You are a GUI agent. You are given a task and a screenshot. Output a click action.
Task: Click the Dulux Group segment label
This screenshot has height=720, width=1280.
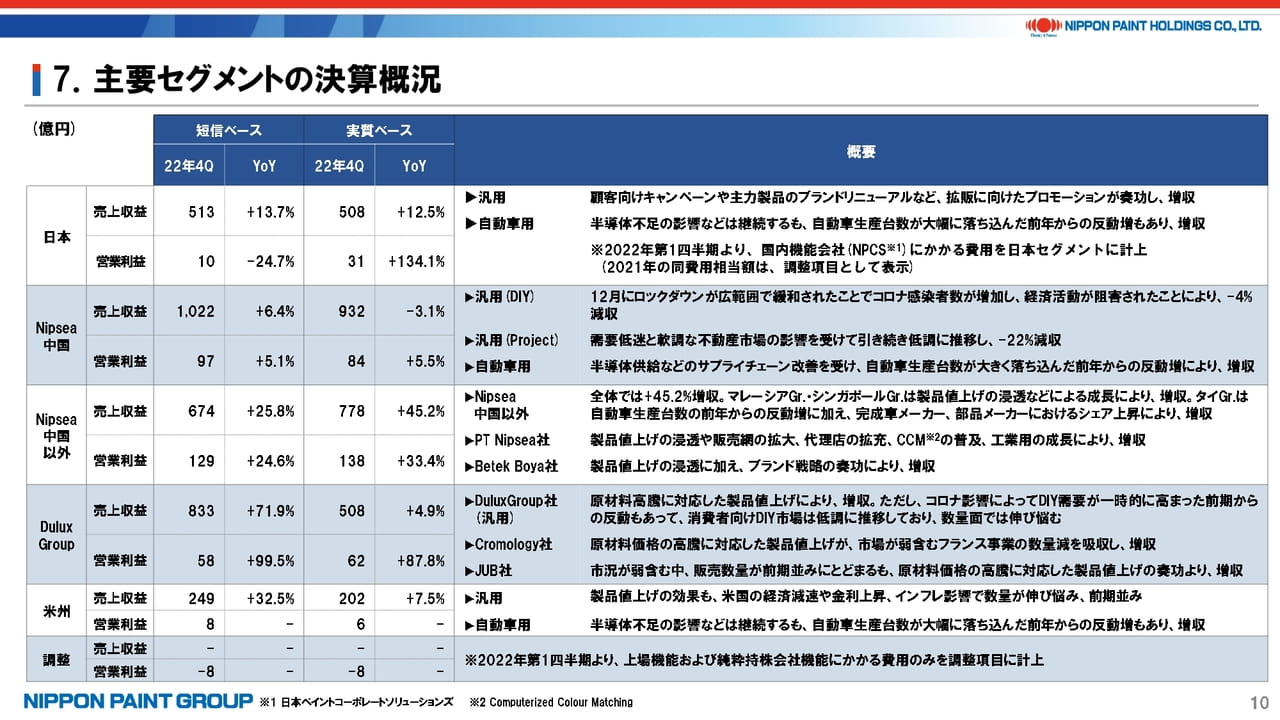pos(56,535)
